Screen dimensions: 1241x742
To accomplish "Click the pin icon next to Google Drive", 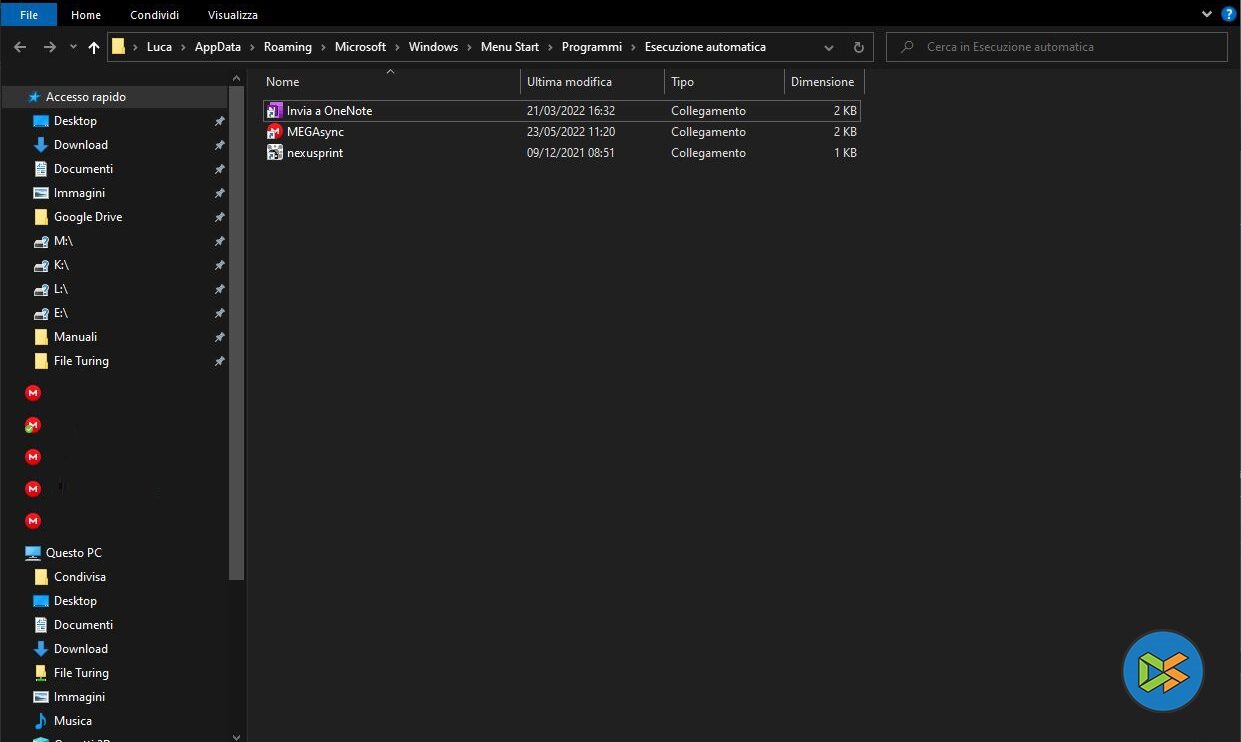I will click(x=220, y=217).
